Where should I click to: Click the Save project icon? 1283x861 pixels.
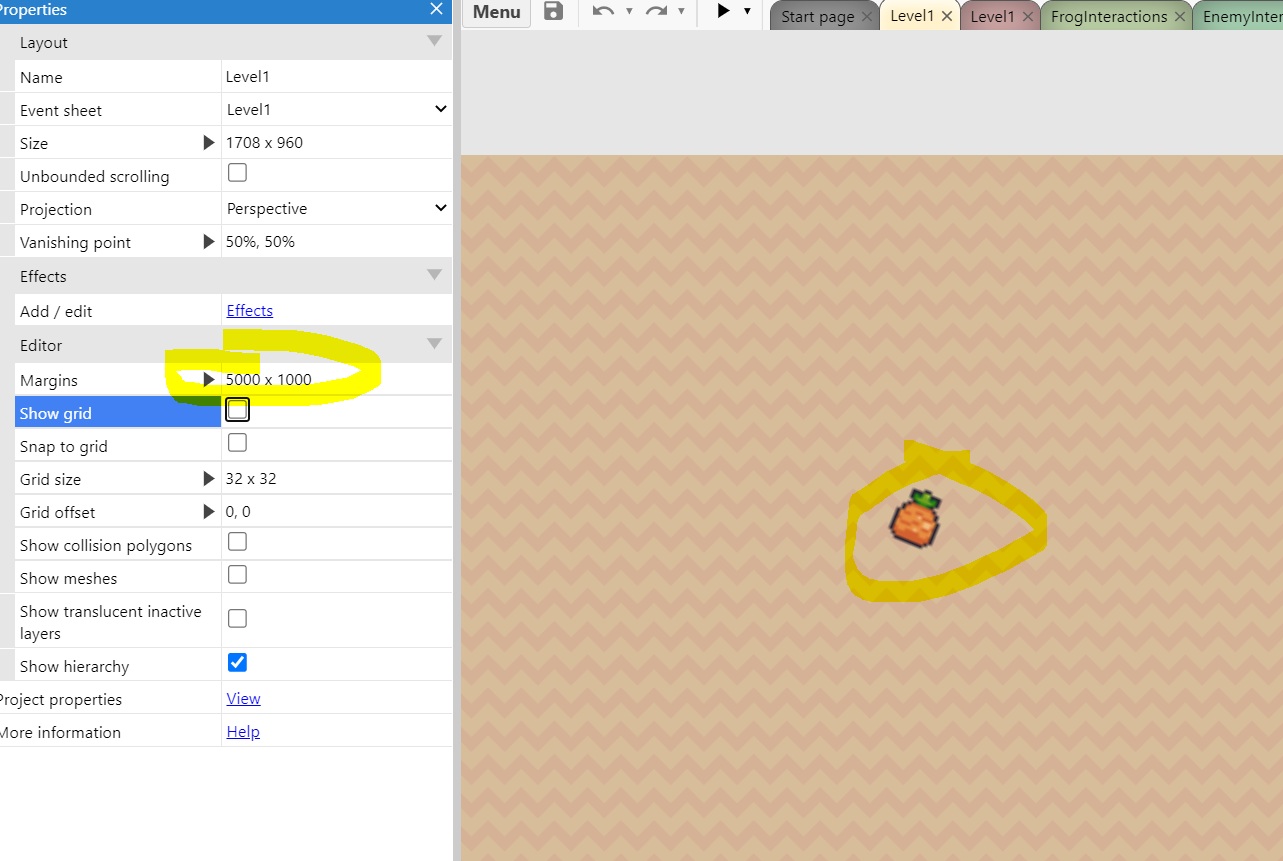point(553,12)
